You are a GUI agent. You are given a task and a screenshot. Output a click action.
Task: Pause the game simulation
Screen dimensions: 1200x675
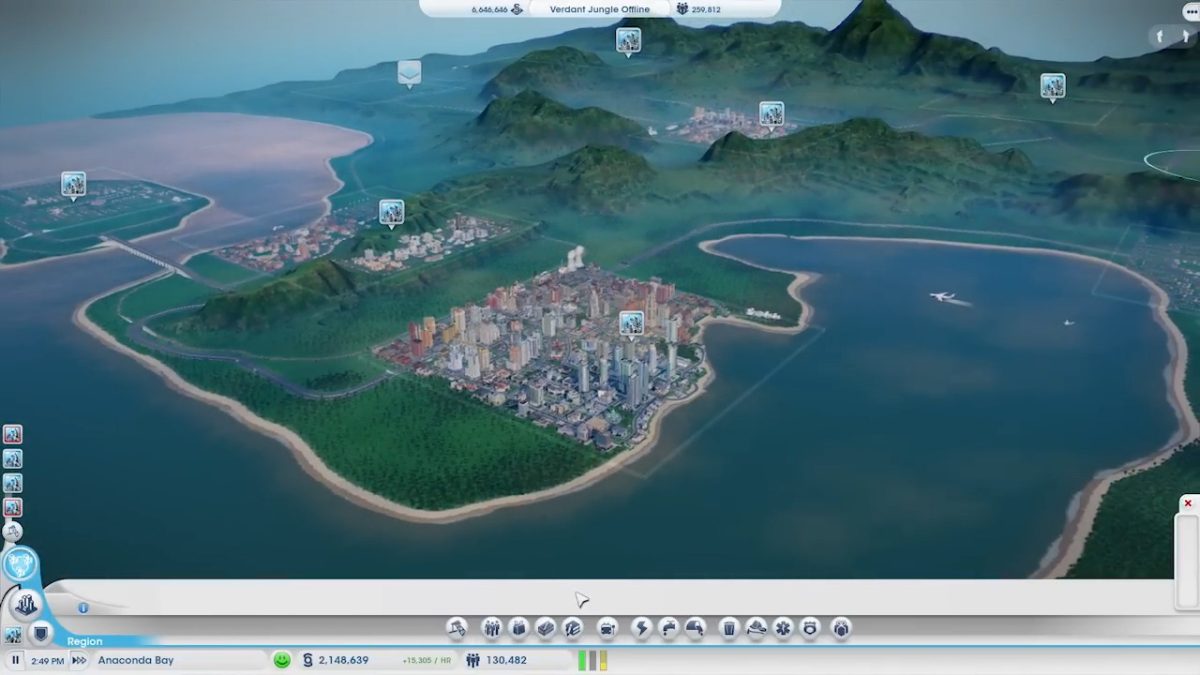(x=16, y=660)
